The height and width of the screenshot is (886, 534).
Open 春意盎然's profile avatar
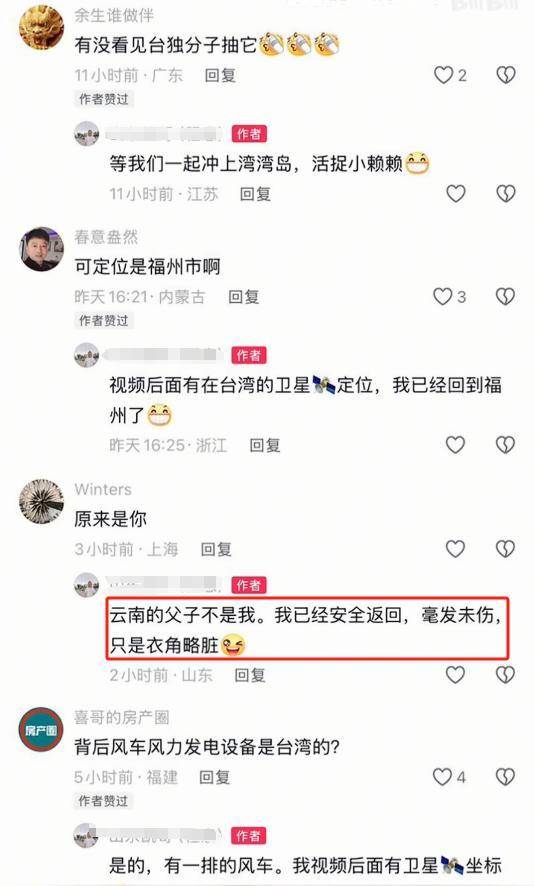41,249
